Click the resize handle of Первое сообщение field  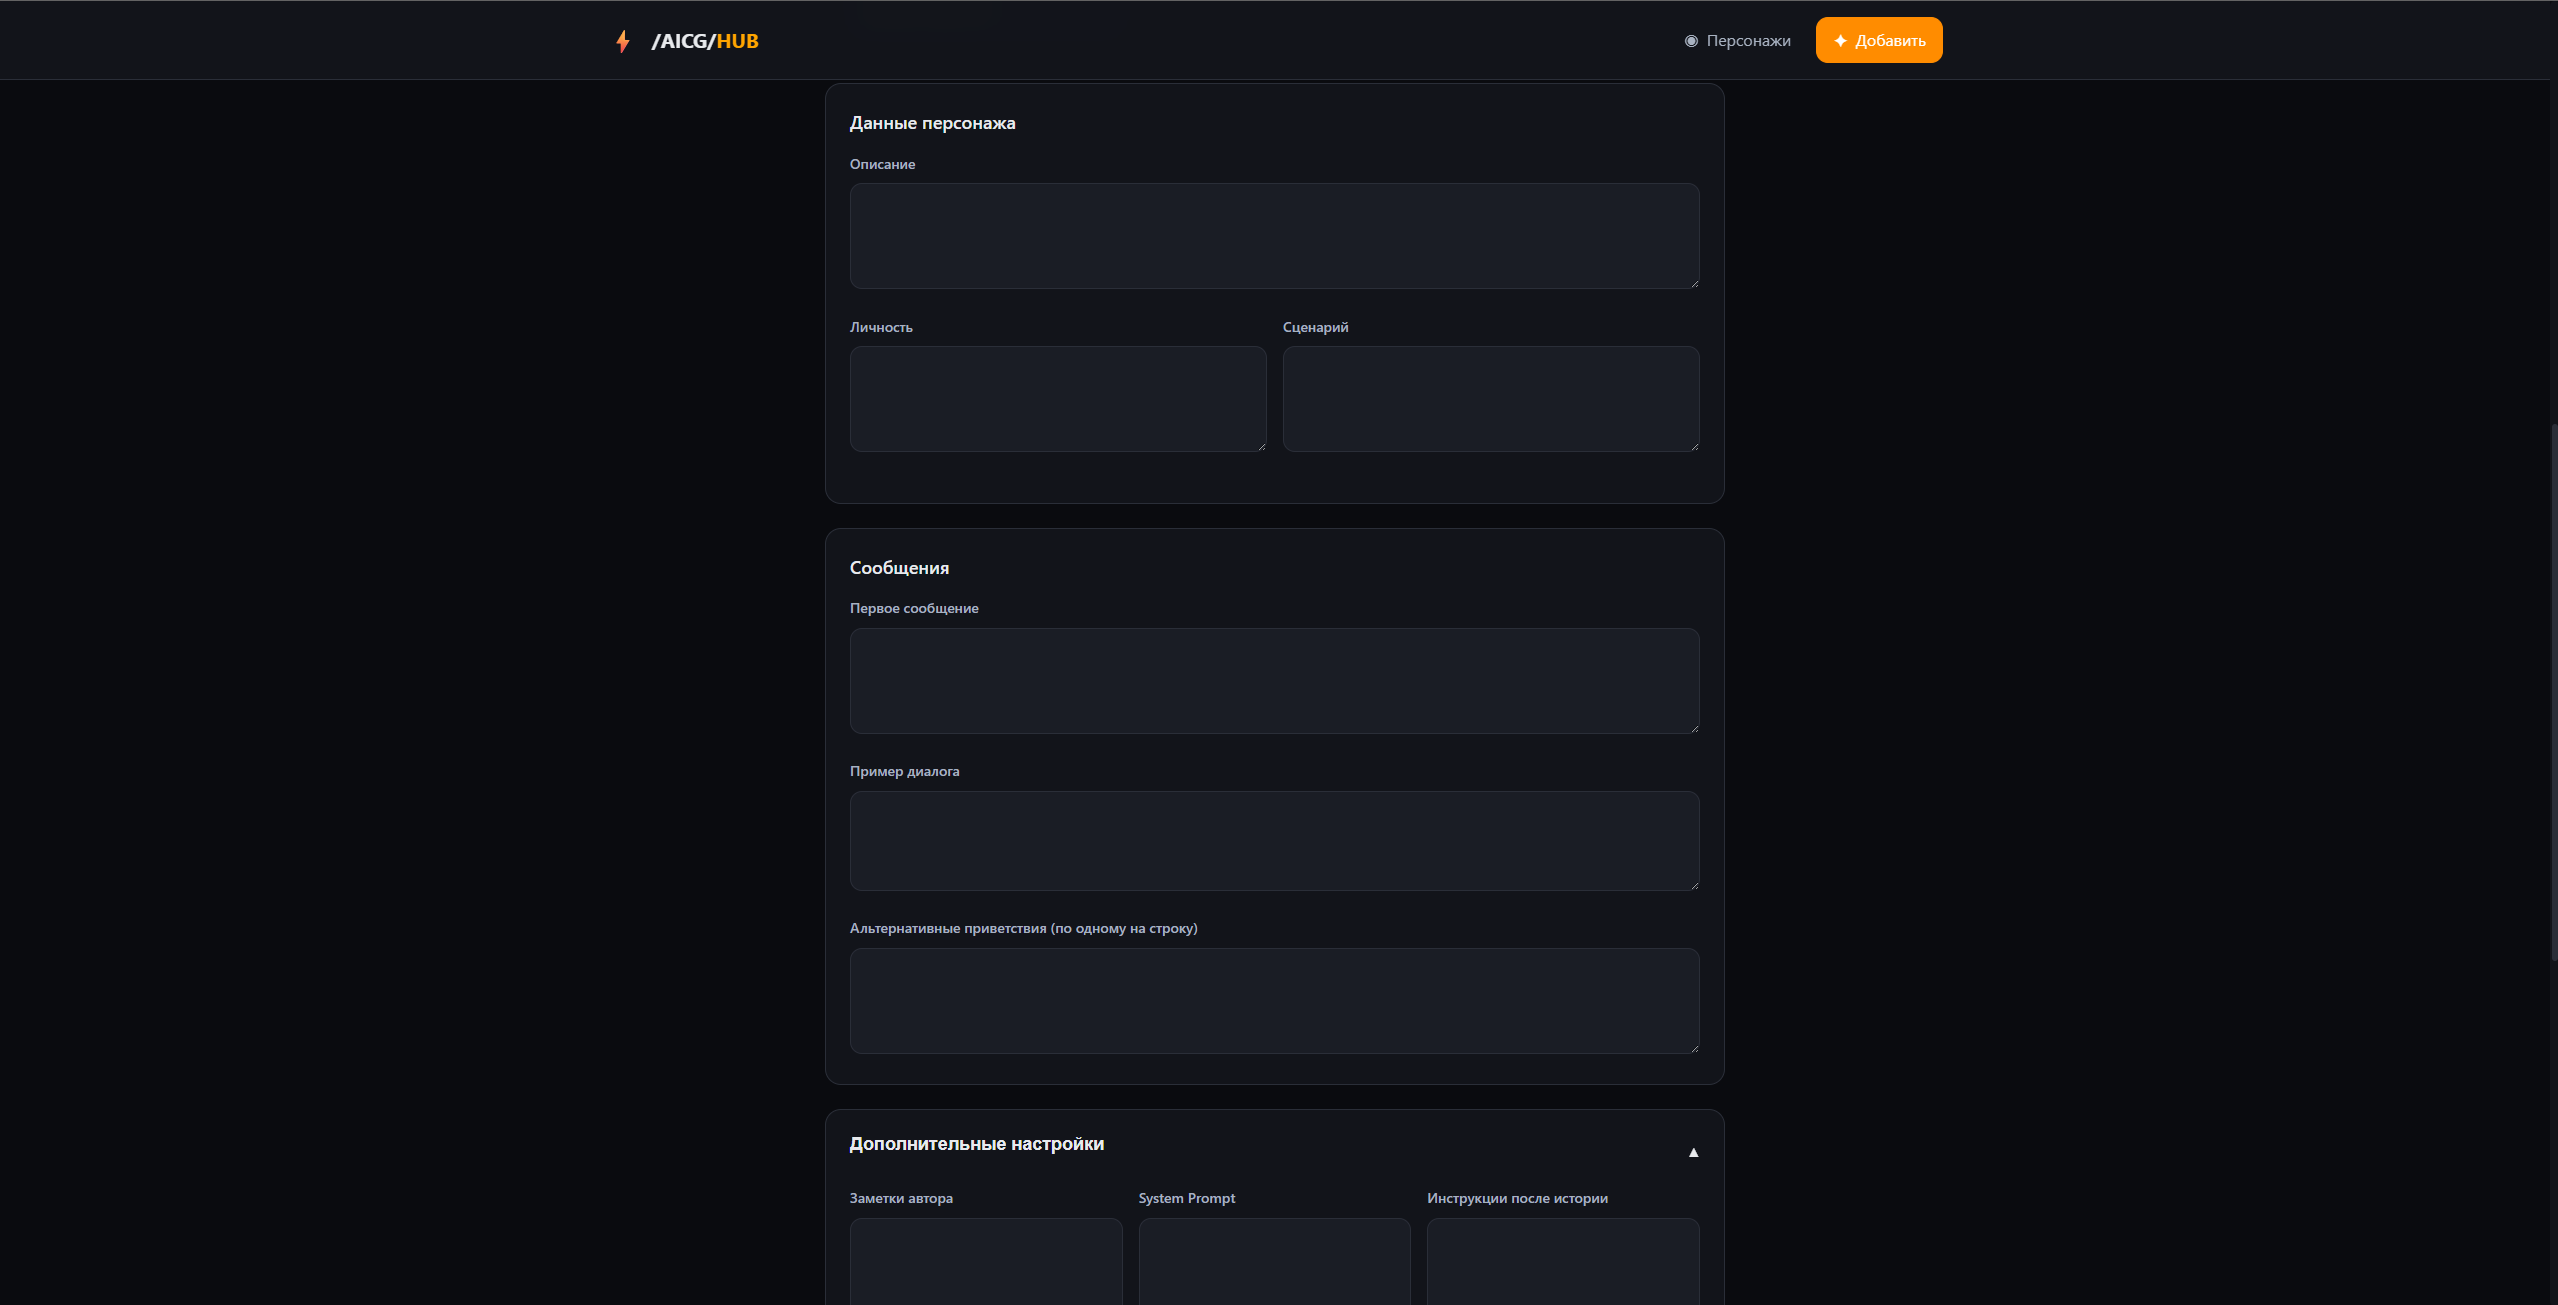click(1694, 729)
